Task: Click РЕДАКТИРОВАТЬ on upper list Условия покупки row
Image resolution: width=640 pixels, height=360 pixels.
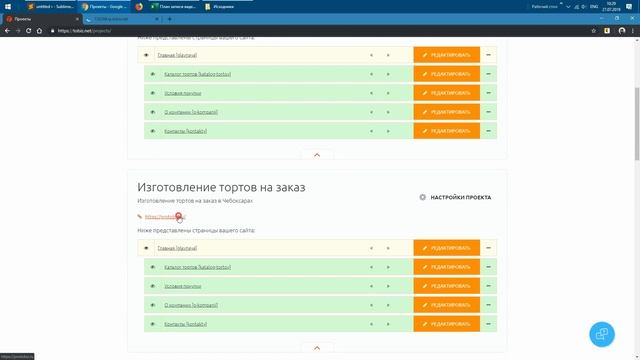Action: click(x=447, y=93)
